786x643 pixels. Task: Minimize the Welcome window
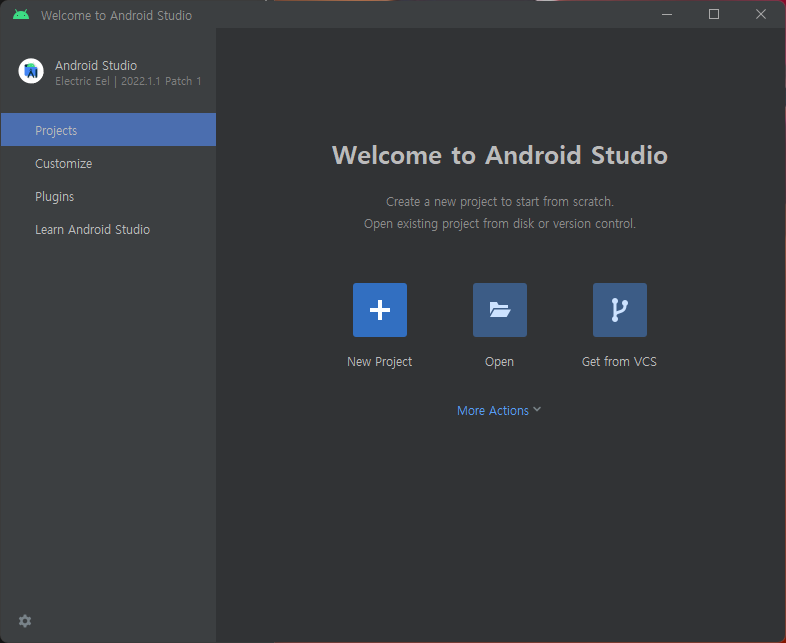coord(667,15)
